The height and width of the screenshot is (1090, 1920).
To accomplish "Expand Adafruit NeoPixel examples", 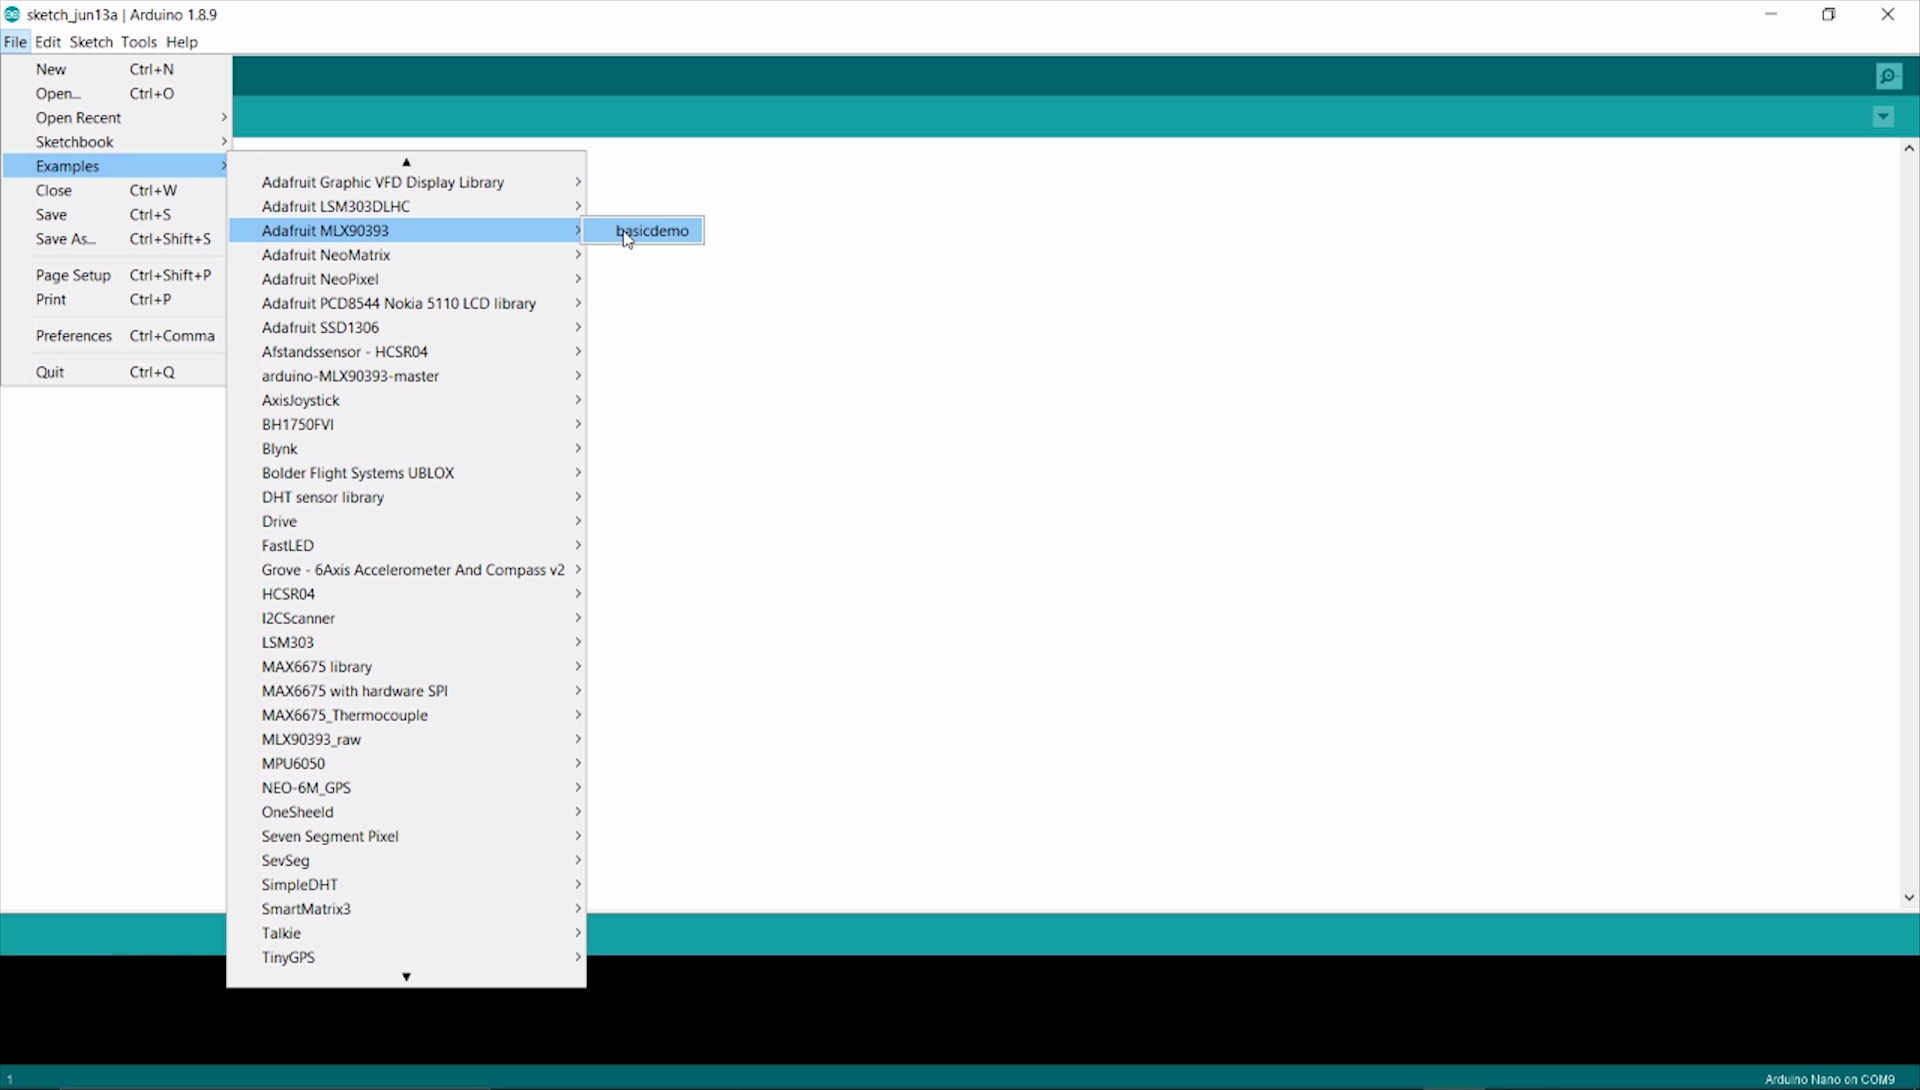I will (407, 279).
